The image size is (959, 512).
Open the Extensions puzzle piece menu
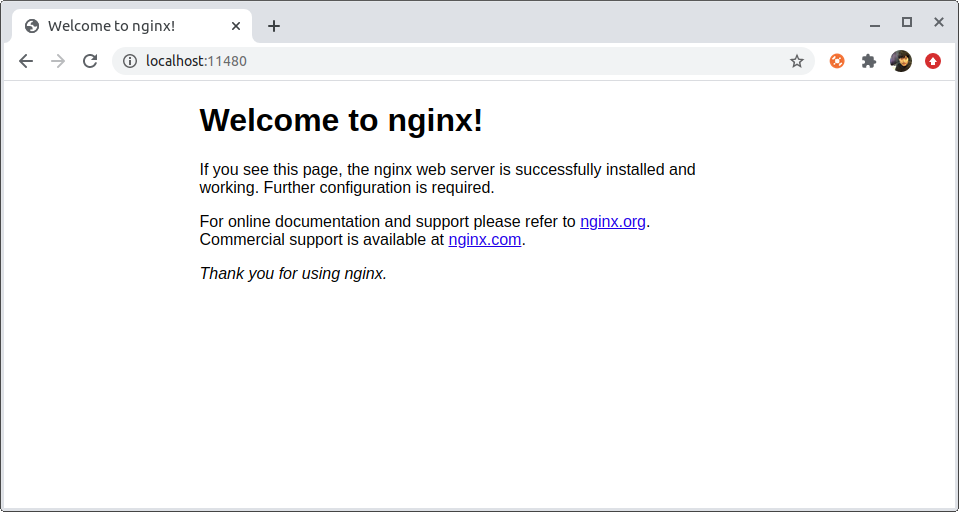[x=868, y=61]
